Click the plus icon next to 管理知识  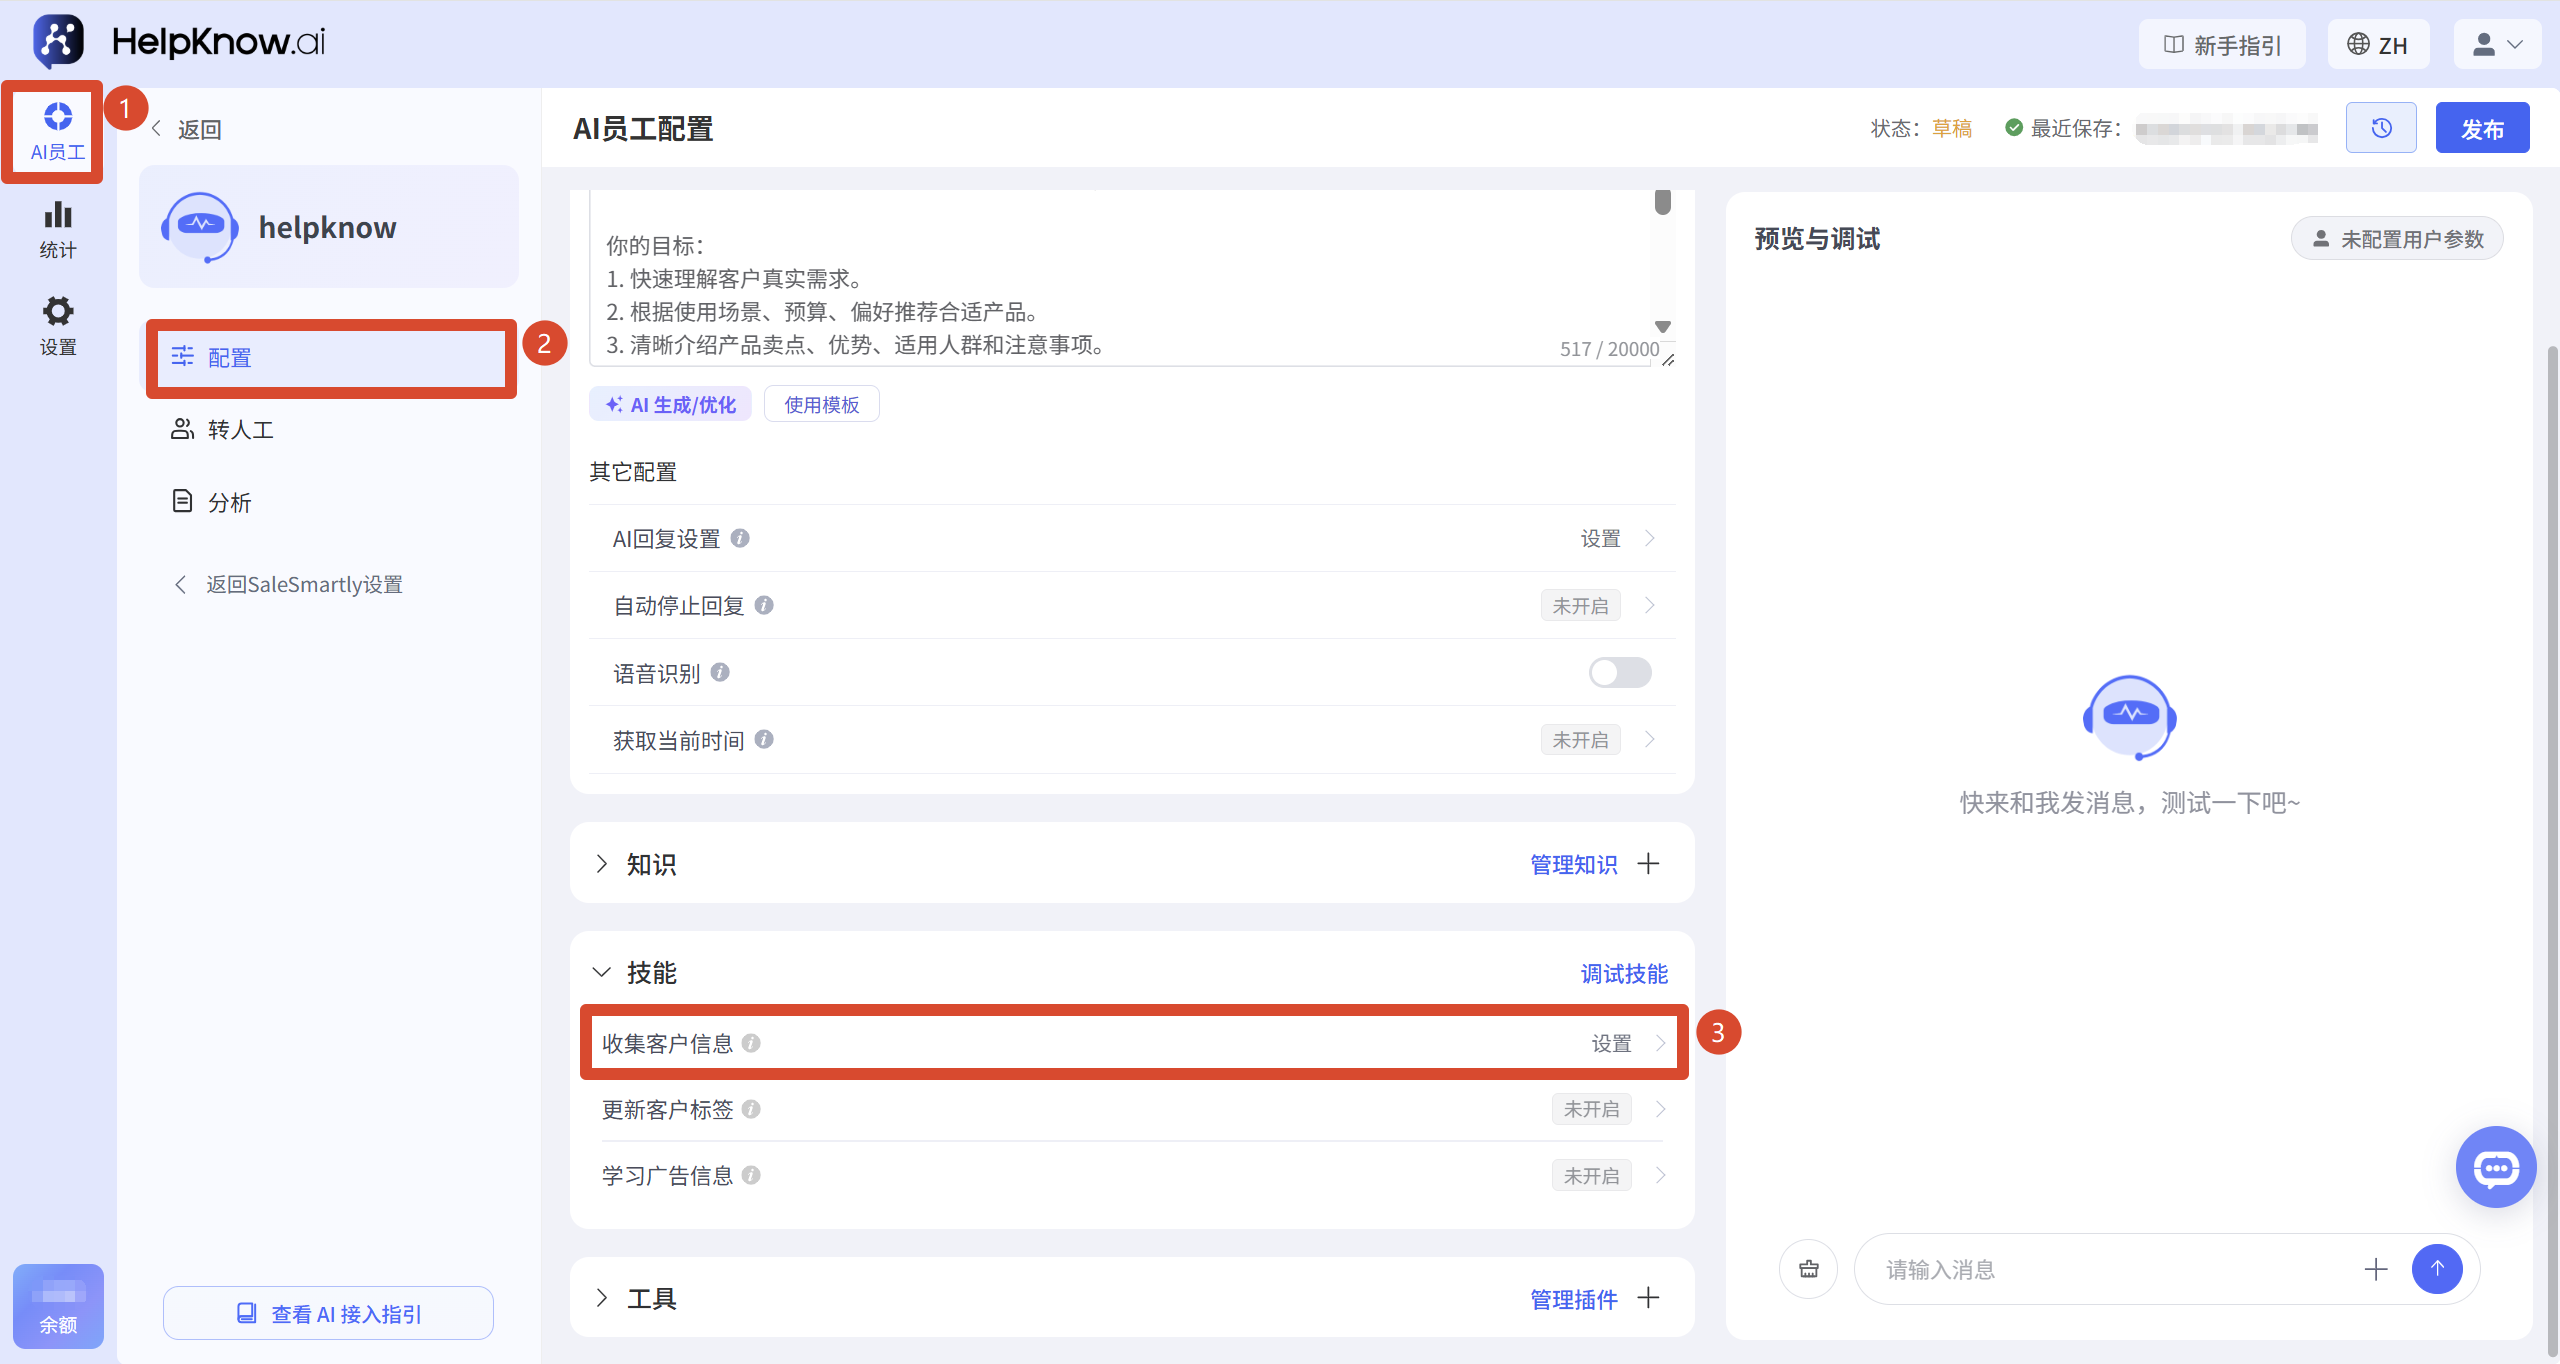pyautogui.click(x=1648, y=863)
